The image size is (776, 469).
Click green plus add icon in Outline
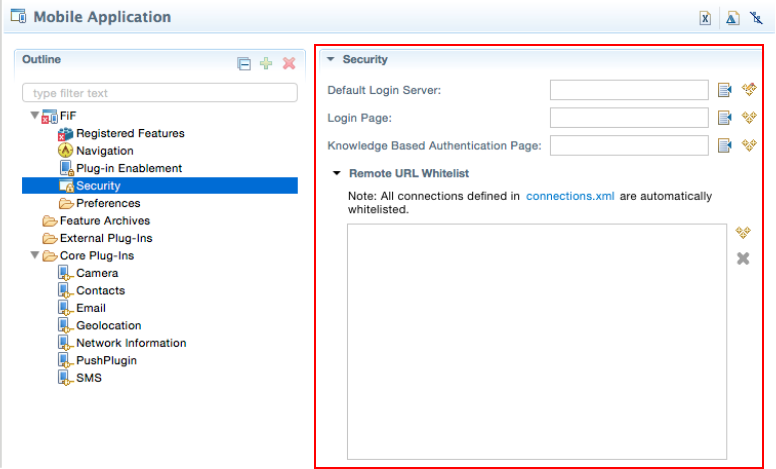click(x=266, y=63)
